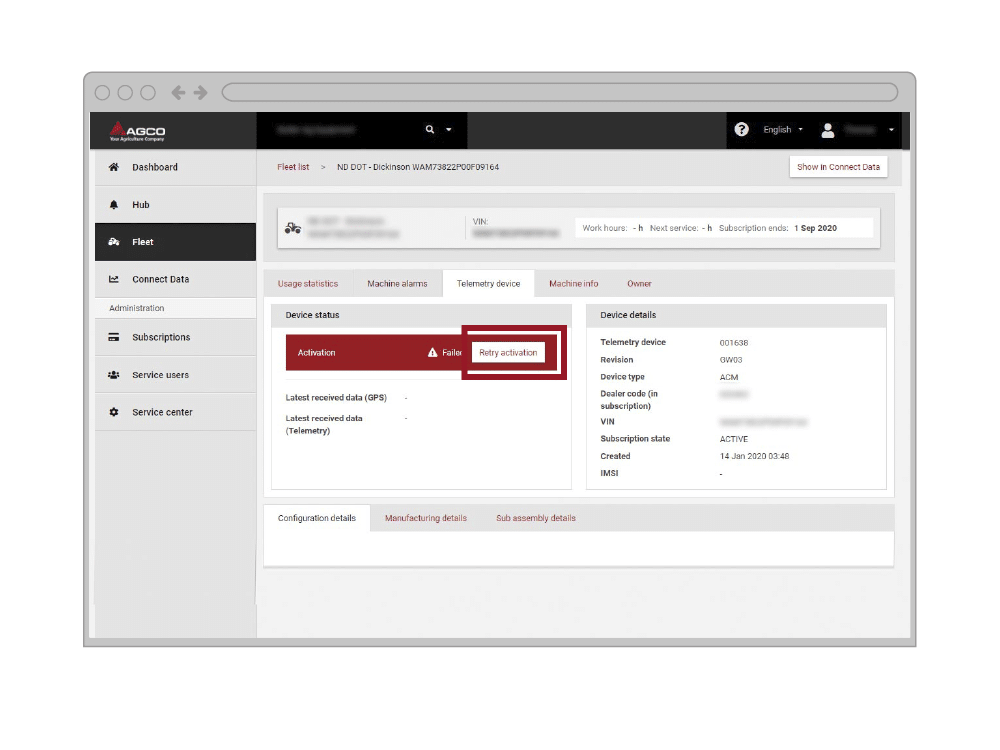Click the Device details panel header
The image size is (1000, 750).
[x=736, y=315]
